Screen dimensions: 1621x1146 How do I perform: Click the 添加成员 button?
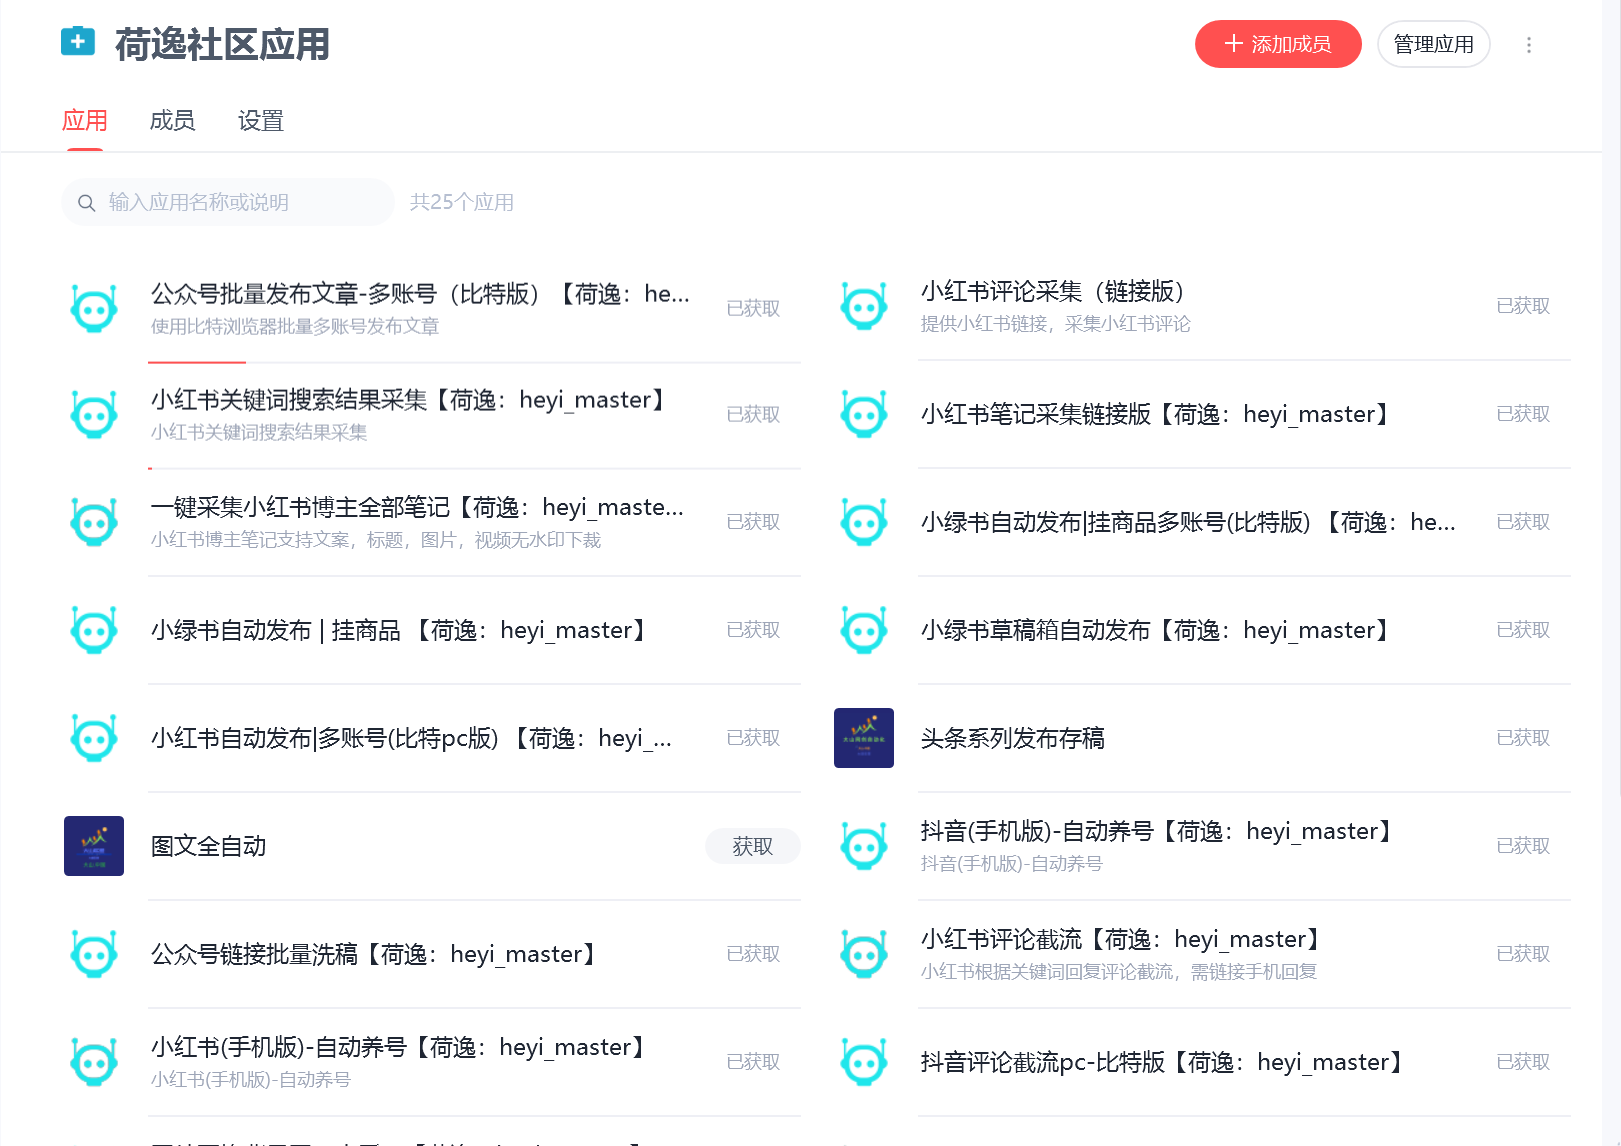1278,44
